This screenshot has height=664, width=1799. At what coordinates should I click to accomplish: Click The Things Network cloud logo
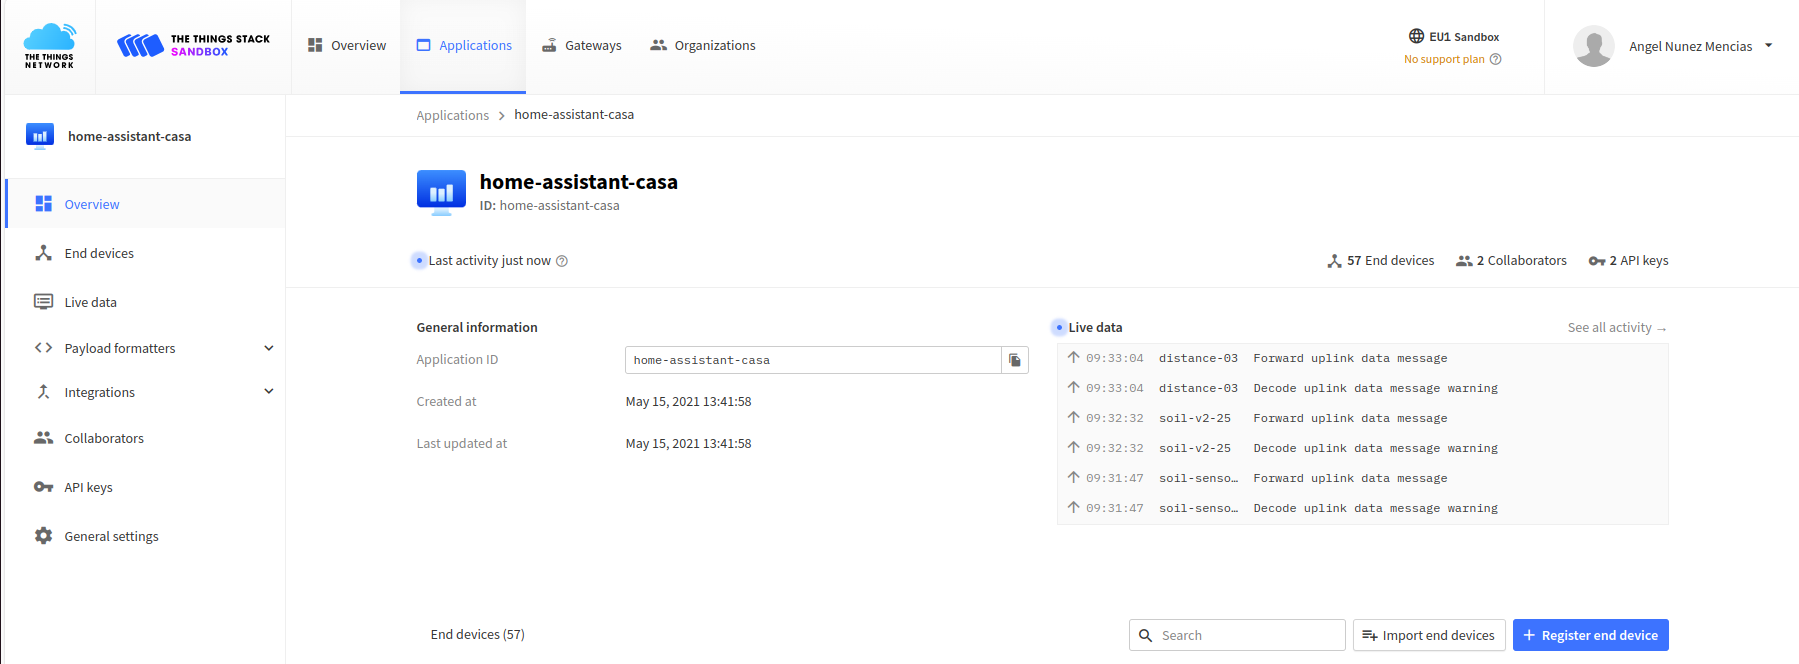49,46
